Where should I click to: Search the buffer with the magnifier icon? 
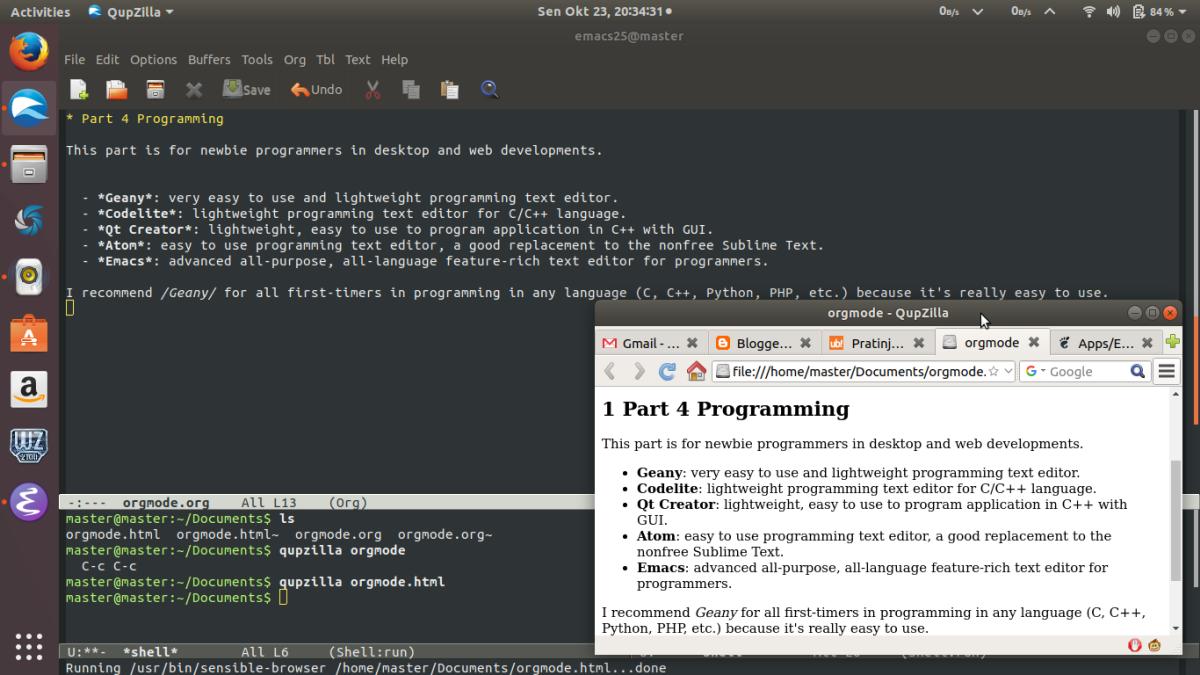click(x=489, y=90)
